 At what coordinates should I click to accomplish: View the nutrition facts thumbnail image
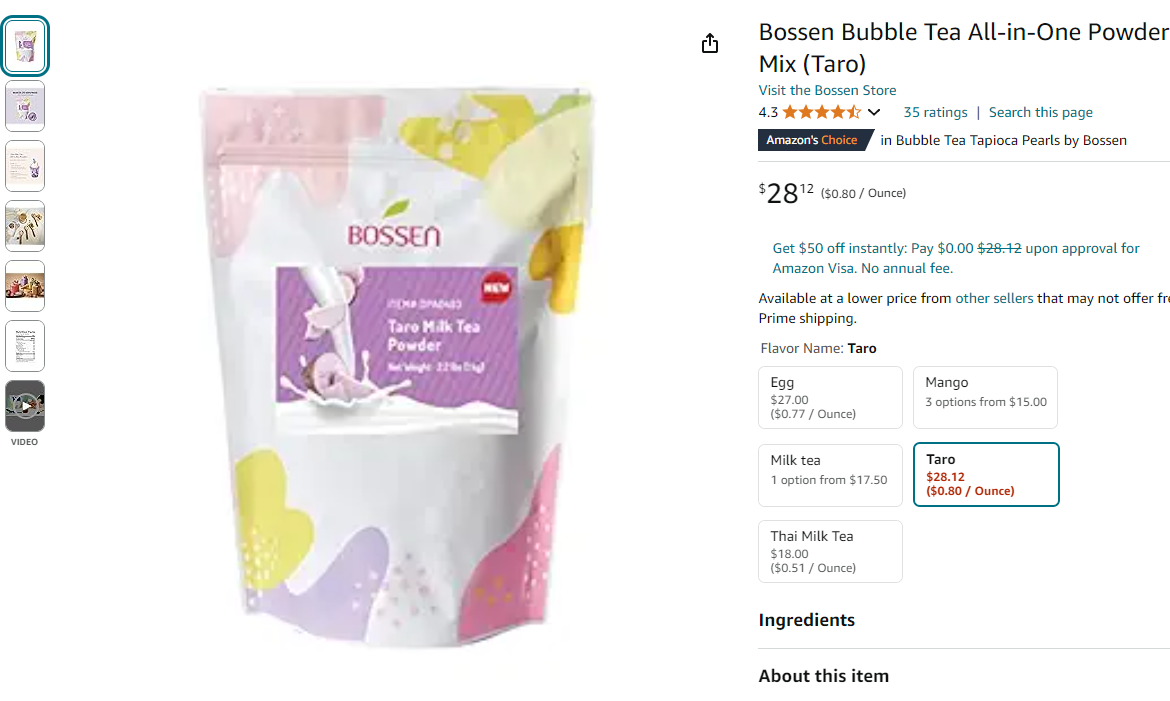pyautogui.click(x=25, y=346)
